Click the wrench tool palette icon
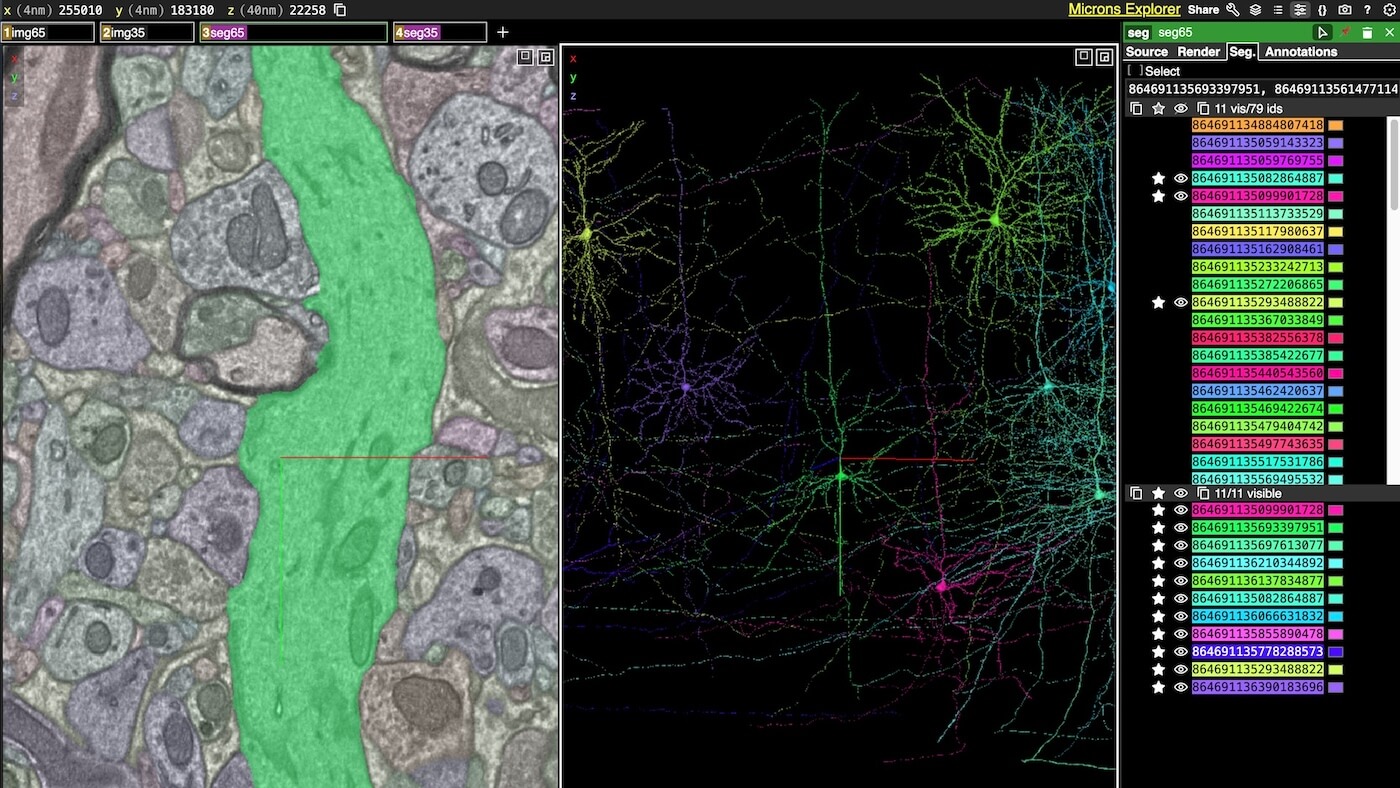The height and width of the screenshot is (788, 1400). pos(1233,10)
